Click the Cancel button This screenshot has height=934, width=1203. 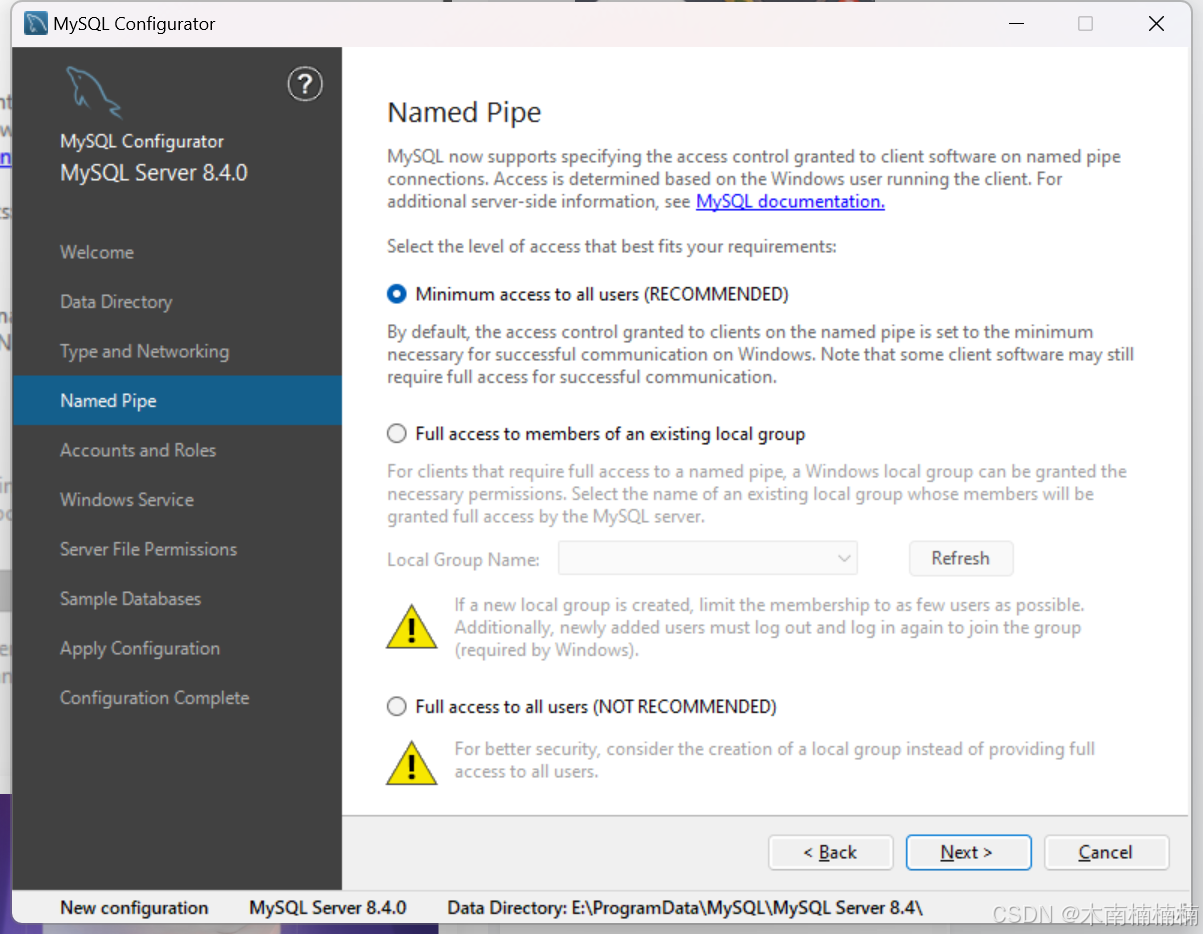click(x=1106, y=852)
